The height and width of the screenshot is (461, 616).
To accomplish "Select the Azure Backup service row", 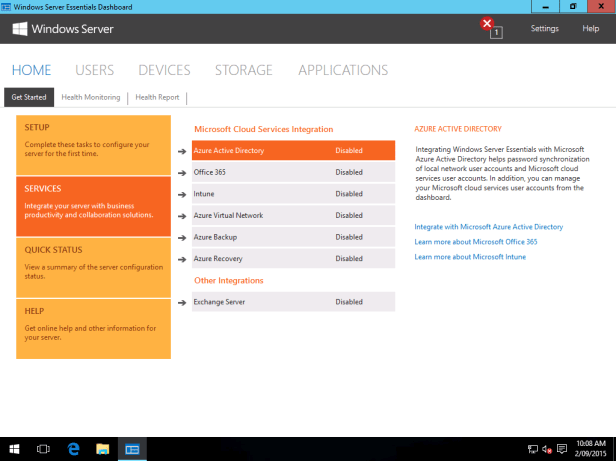I will pos(293,237).
